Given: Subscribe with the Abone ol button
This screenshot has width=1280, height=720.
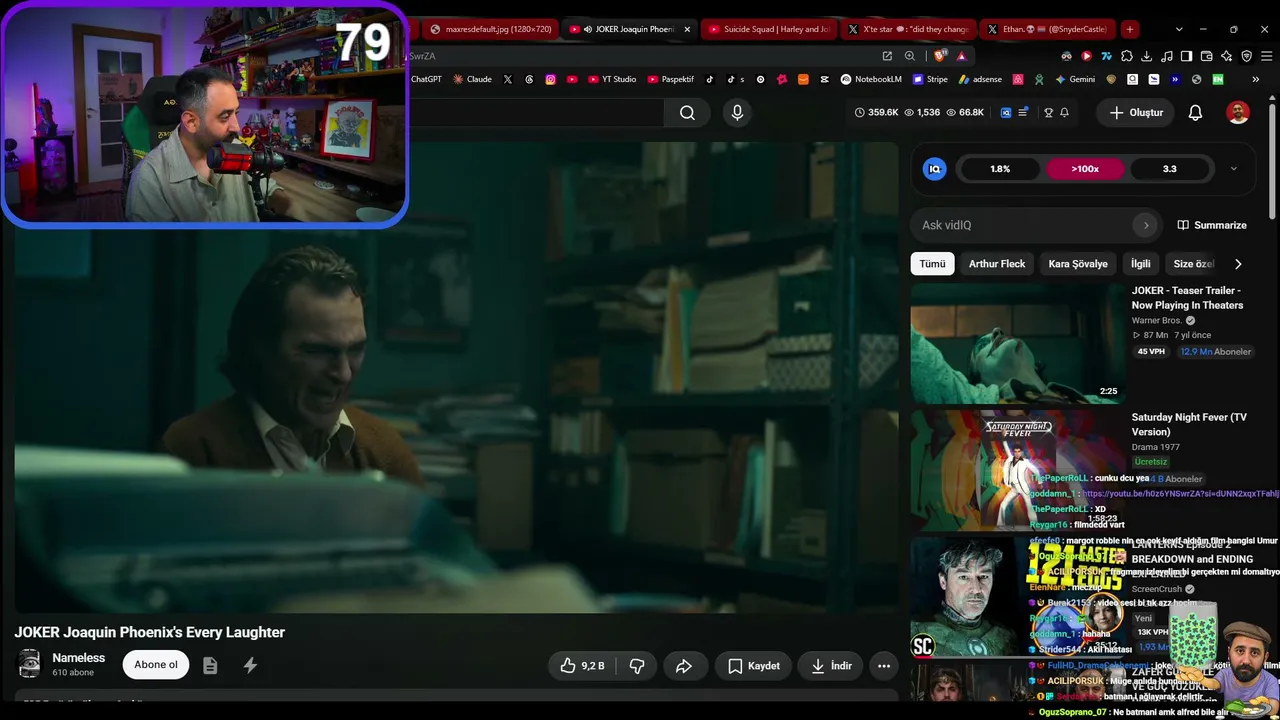Looking at the screenshot, I should pyautogui.click(x=156, y=665).
